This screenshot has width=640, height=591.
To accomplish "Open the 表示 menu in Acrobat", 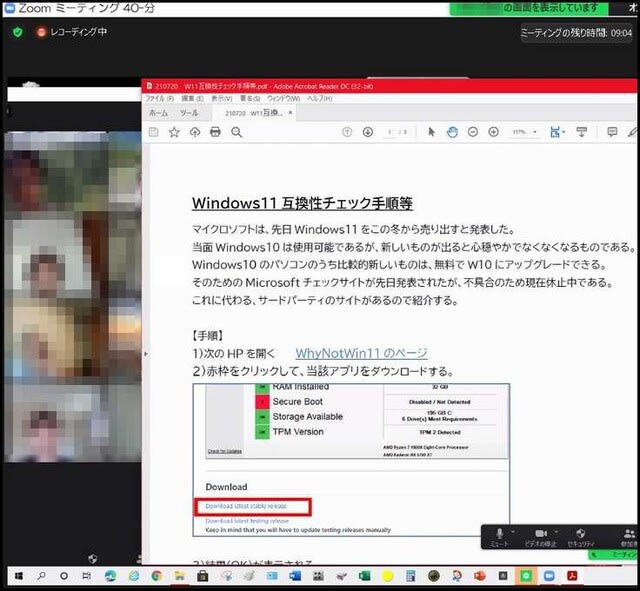I will (x=222, y=99).
